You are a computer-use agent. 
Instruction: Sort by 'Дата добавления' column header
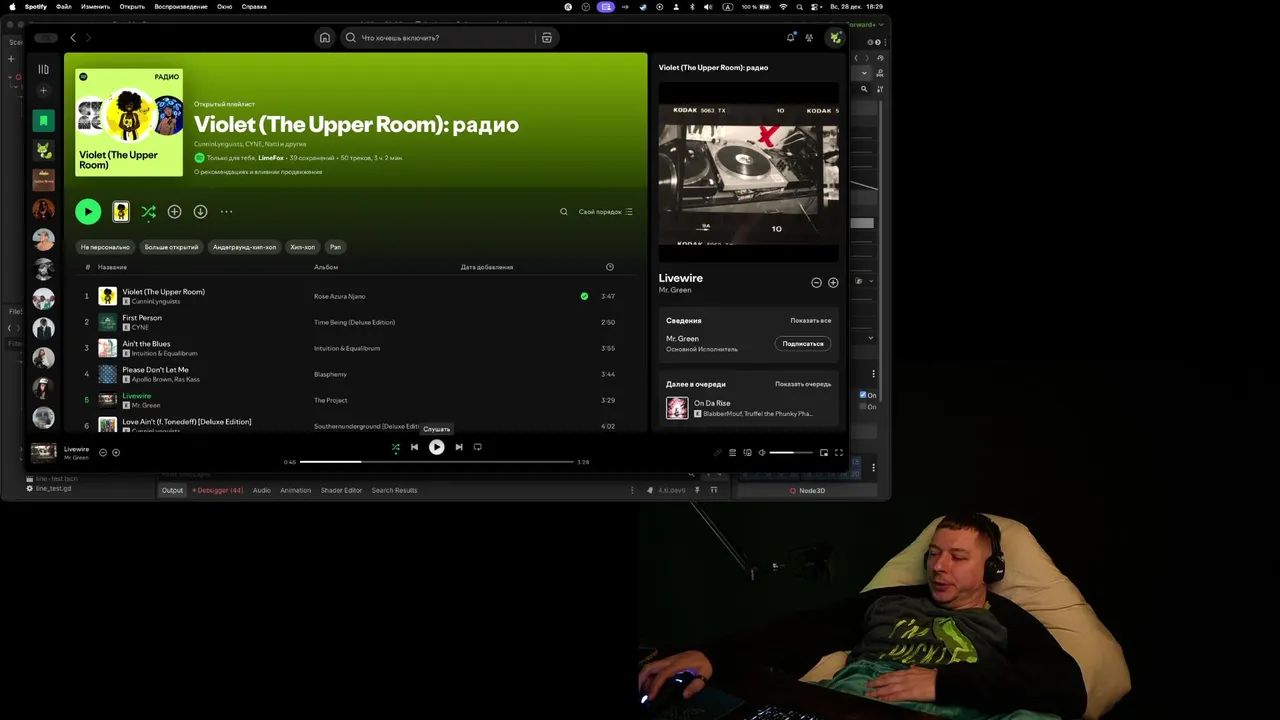tap(487, 267)
